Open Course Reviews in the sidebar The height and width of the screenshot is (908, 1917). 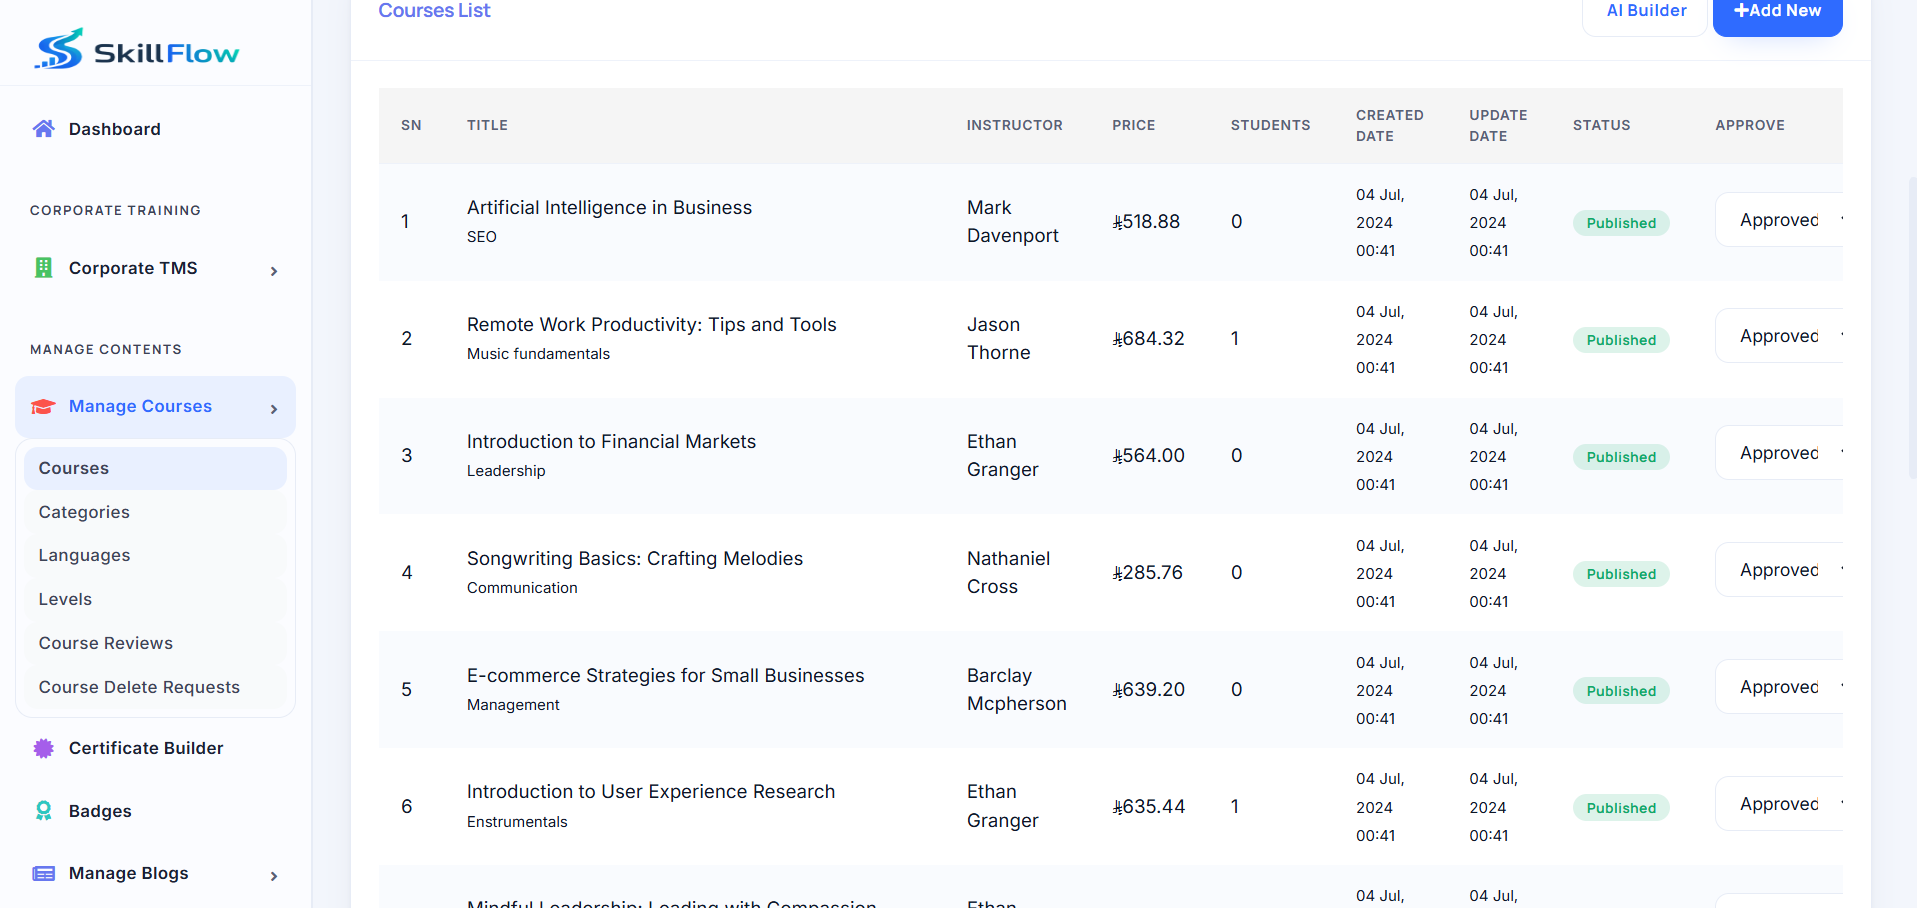pyautogui.click(x=155, y=643)
